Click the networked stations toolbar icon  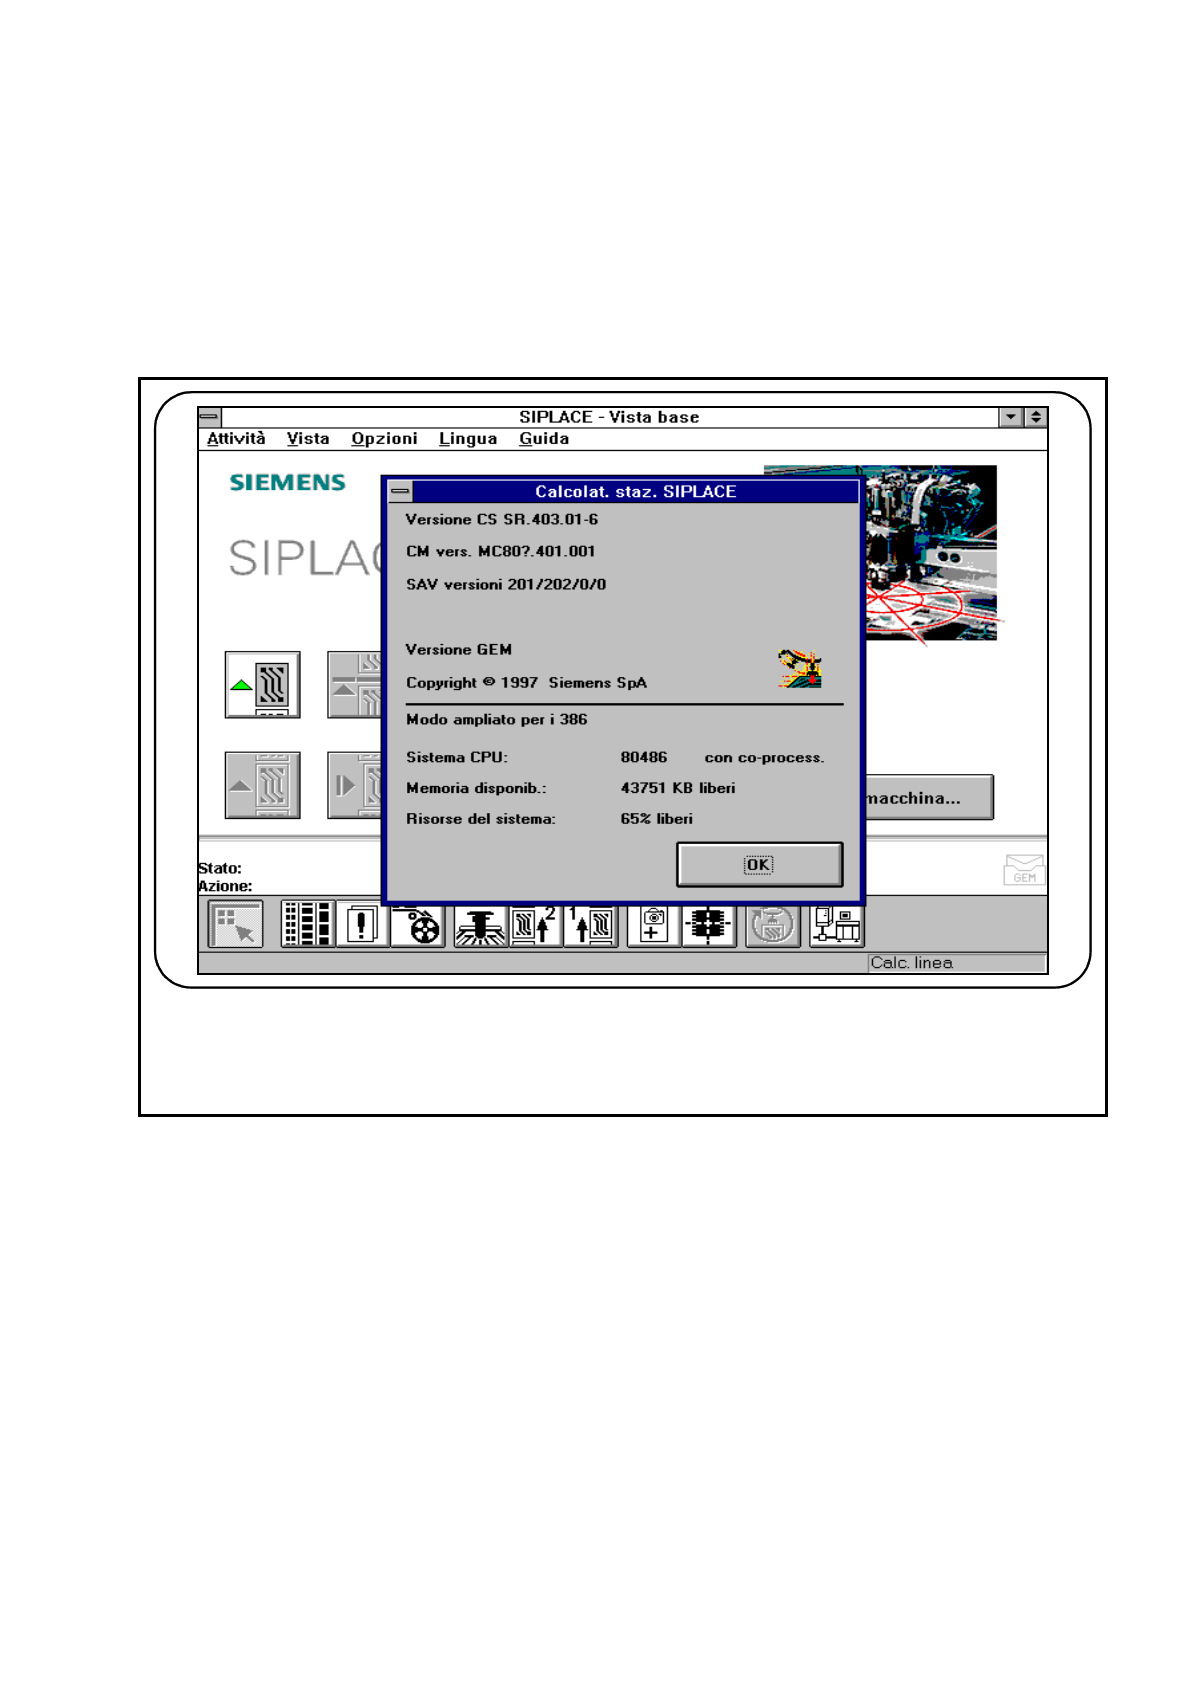(x=836, y=924)
